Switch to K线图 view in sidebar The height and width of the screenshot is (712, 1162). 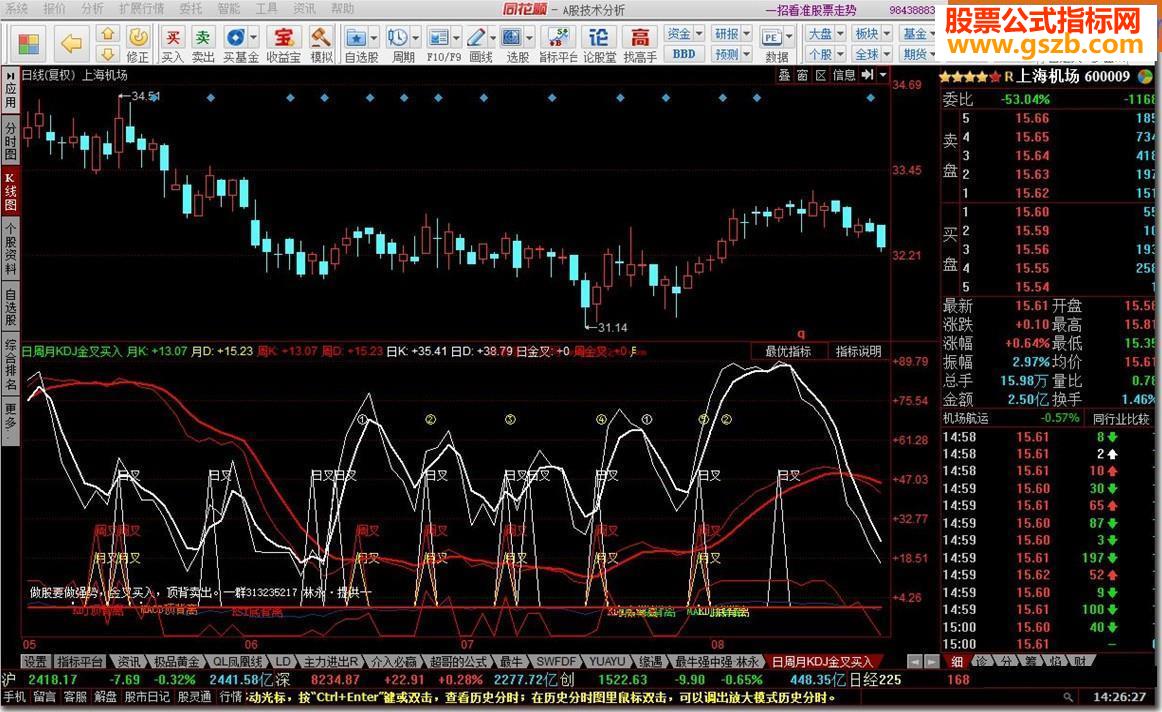pyautogui.click(x=10, y=192)
